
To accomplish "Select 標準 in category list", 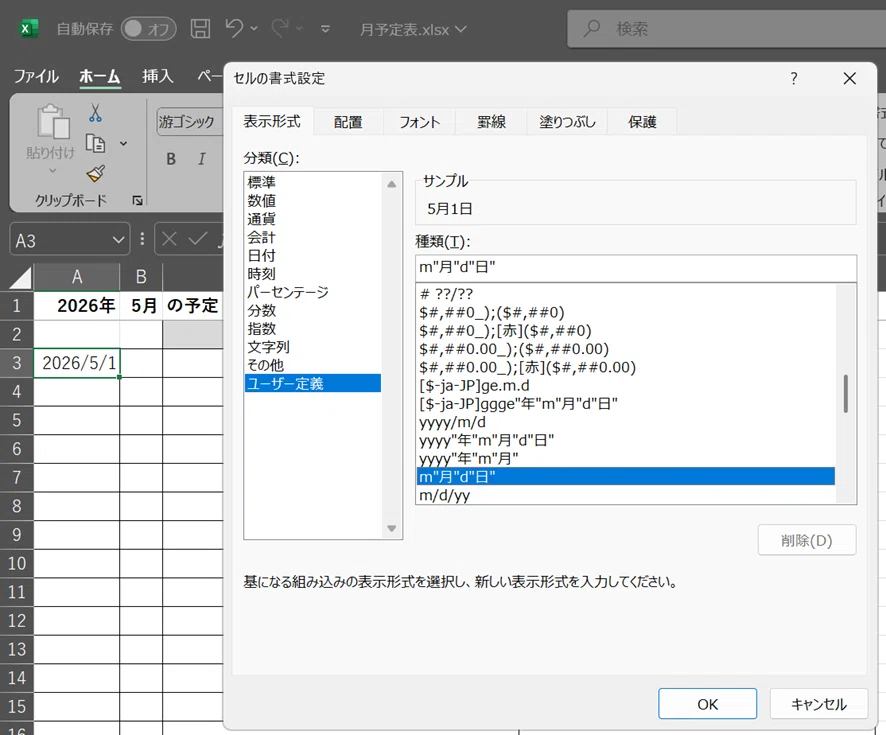I will tap(313, 182).
